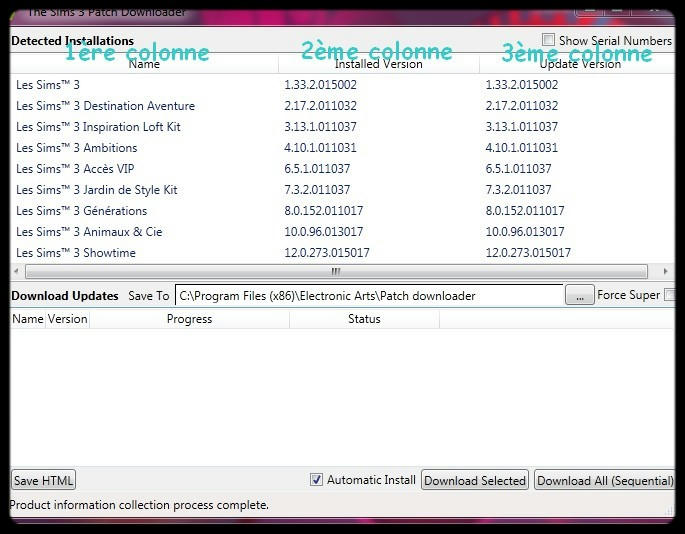Click the Save HTML button
Image resolution: width=685 pixels, height=534 pixels.
pos(43,480)
